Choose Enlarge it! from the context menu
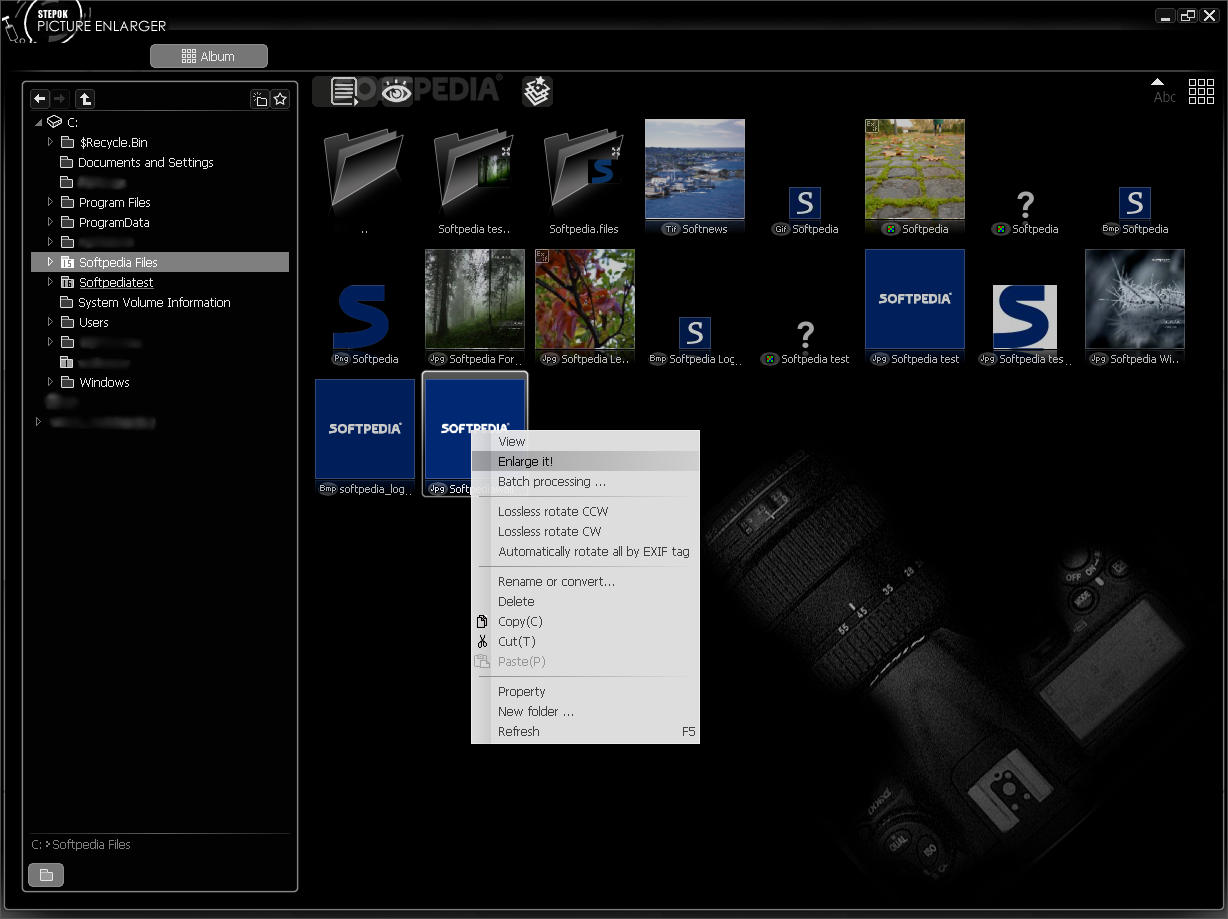1228x919 pixels. pyautogui.click(x=585, y=461)
